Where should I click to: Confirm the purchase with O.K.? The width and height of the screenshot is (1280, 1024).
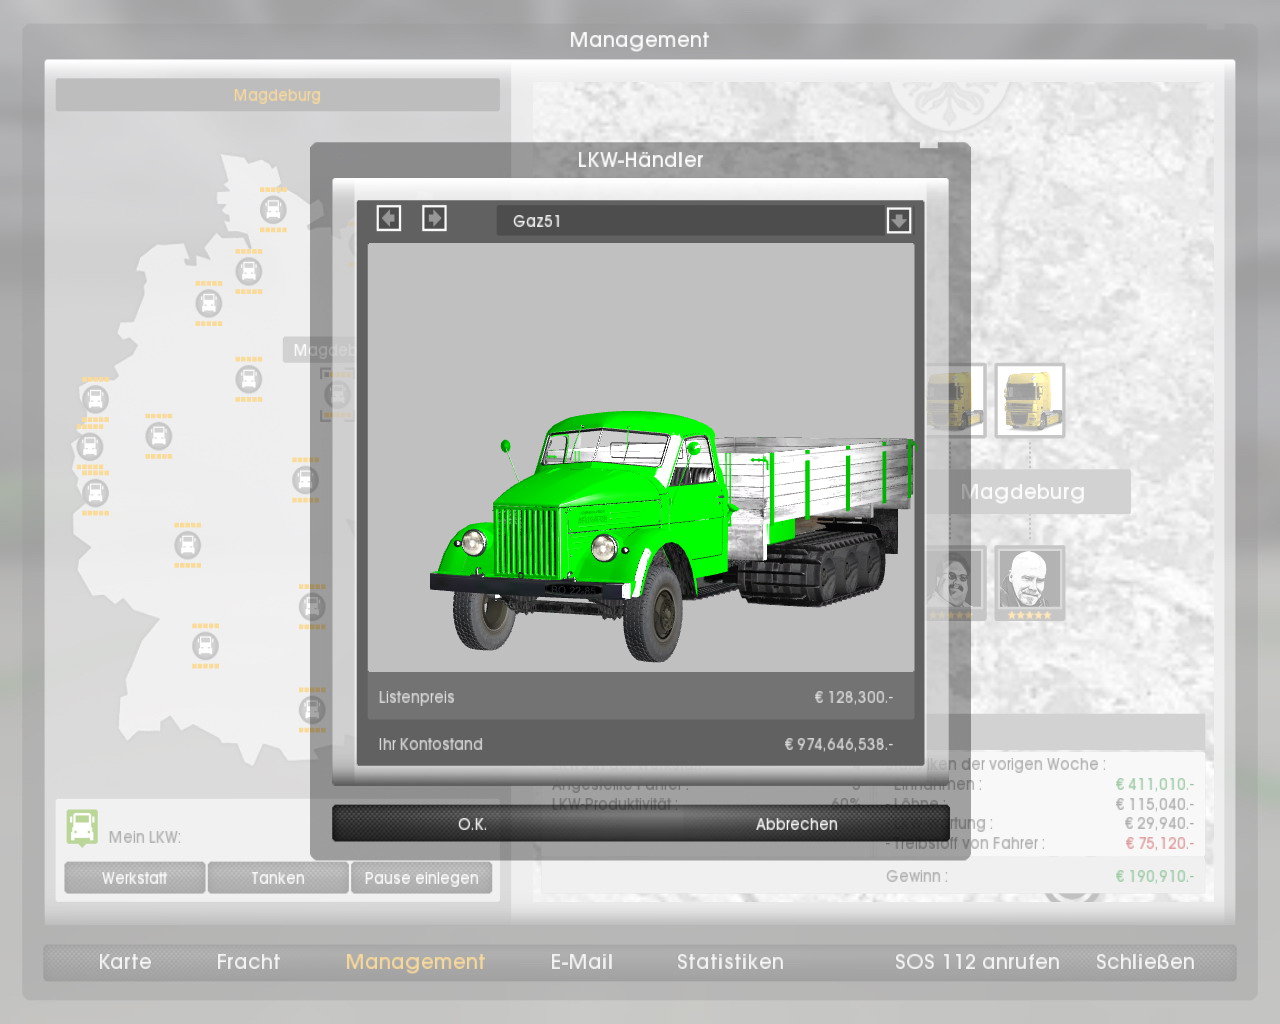tap(472, 824)
